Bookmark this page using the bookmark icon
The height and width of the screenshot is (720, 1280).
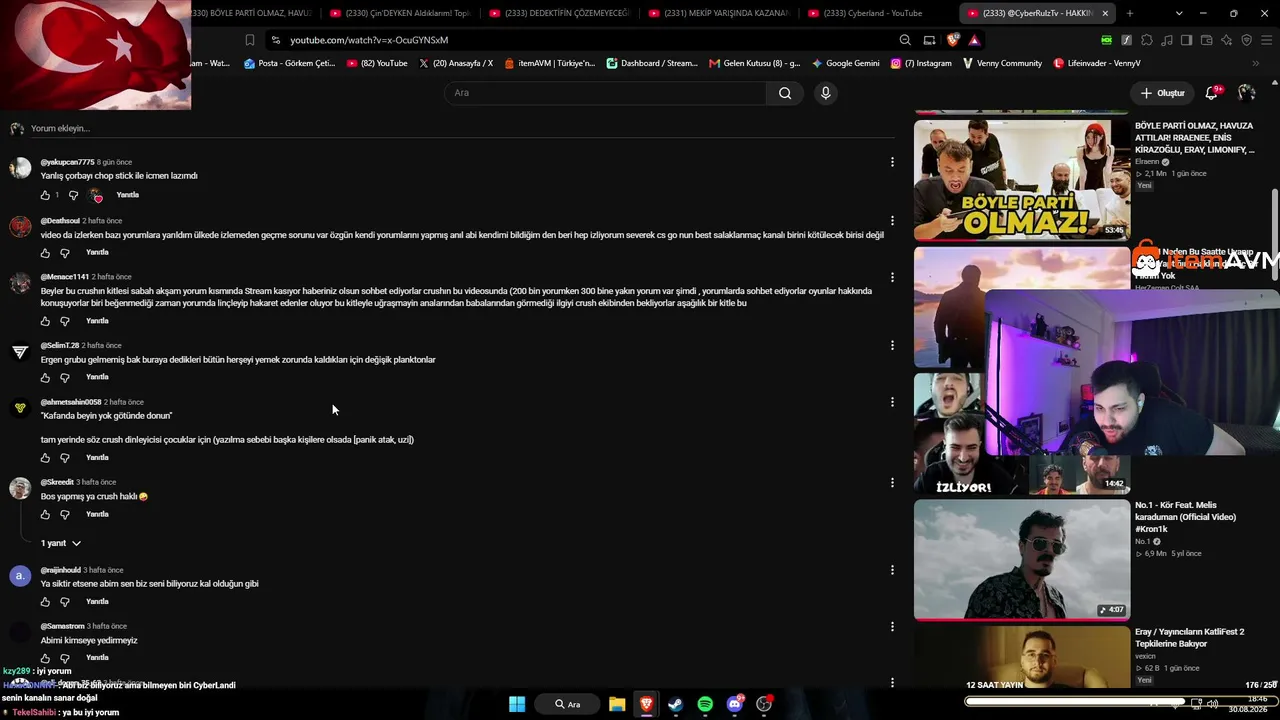pyautogui.click(x=250, y=40)
